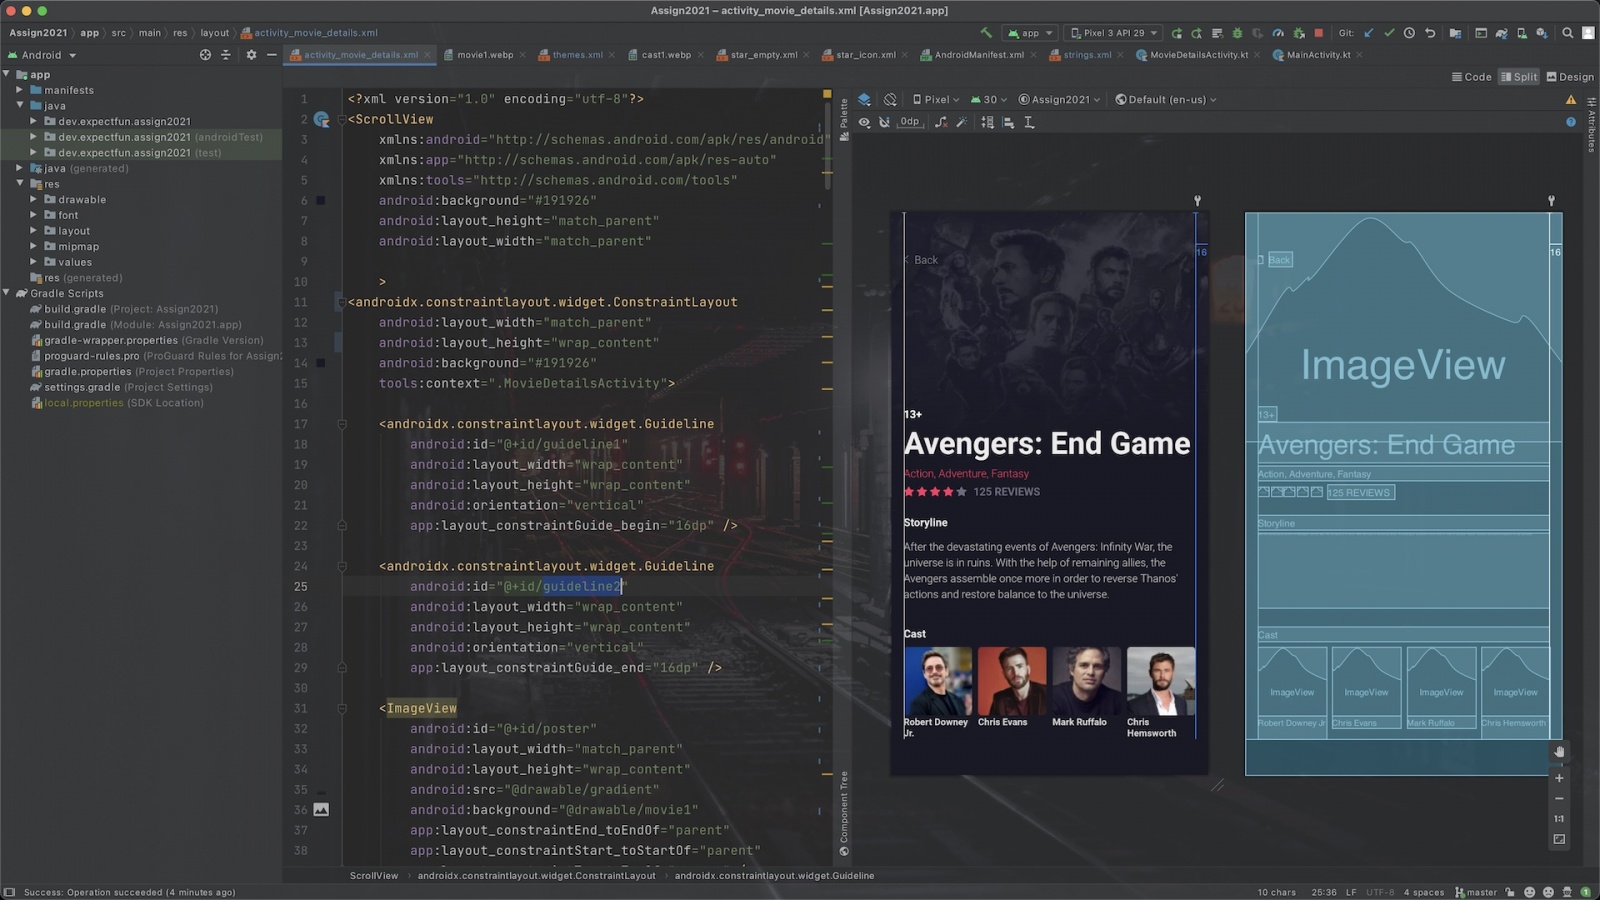
Task: Open the Android project view dropdown
Action: click(x=42, y=55)
